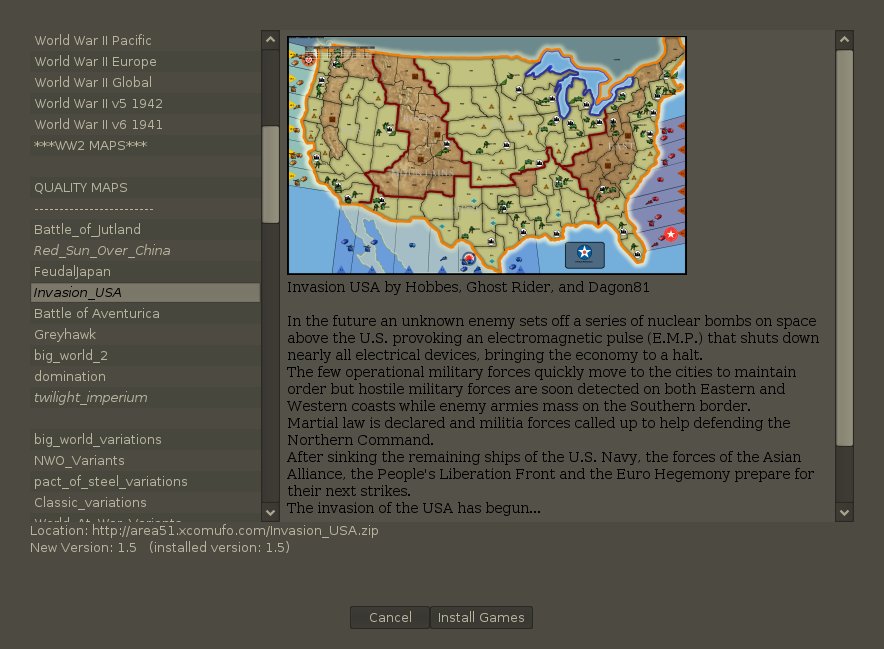Cancel the map download dialog

(390, 618)
